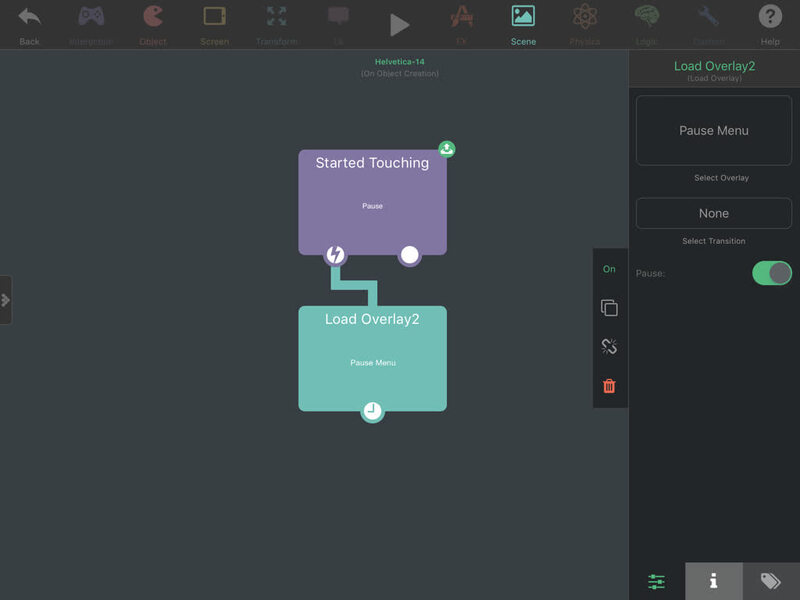Click the Load Overlay2 panel title
800x600 pixels.
714,66
